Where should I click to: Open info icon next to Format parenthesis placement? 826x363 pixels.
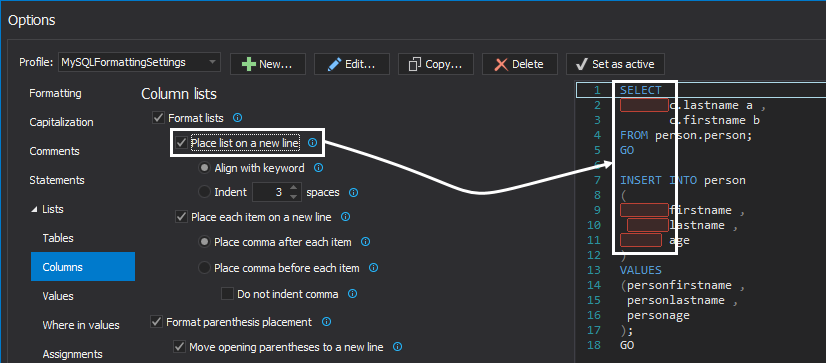coord(326,321)
